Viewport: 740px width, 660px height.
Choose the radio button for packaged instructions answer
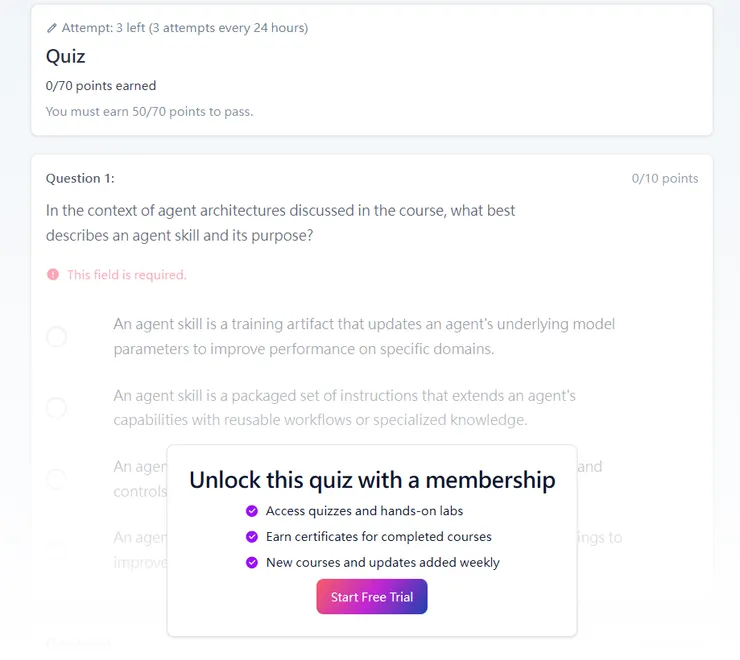pyautogui.click(x=57, y=408)
